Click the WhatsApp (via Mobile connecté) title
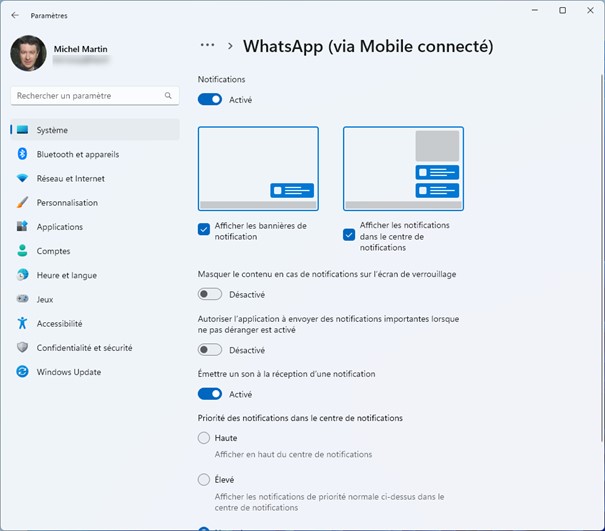Screen dimensions: 605x531 (x=368, y=46)
